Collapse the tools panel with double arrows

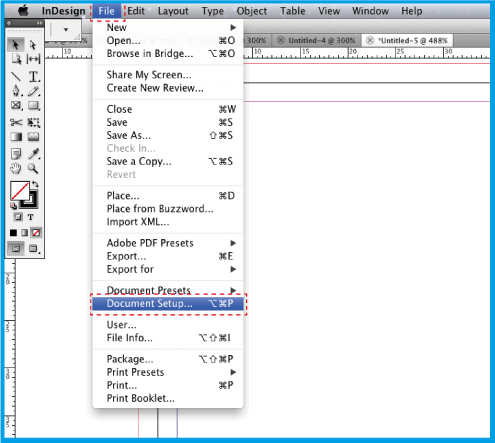click(x=40, y=23)
